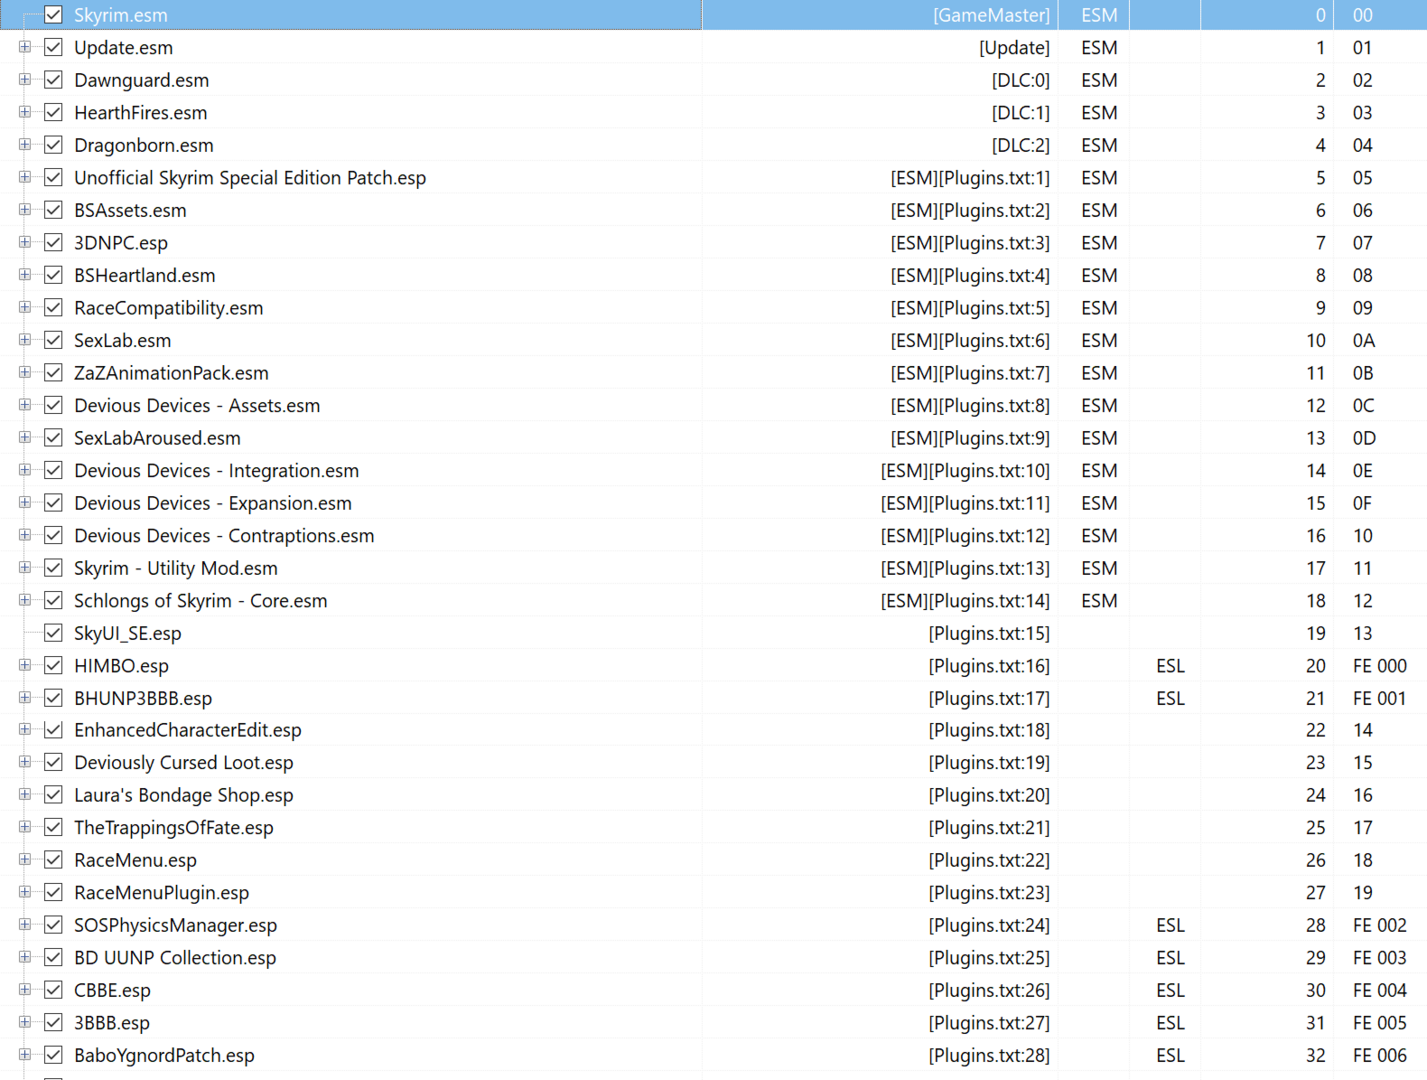Click the [DLC:1] flag cell

(x=1020, y=112)
